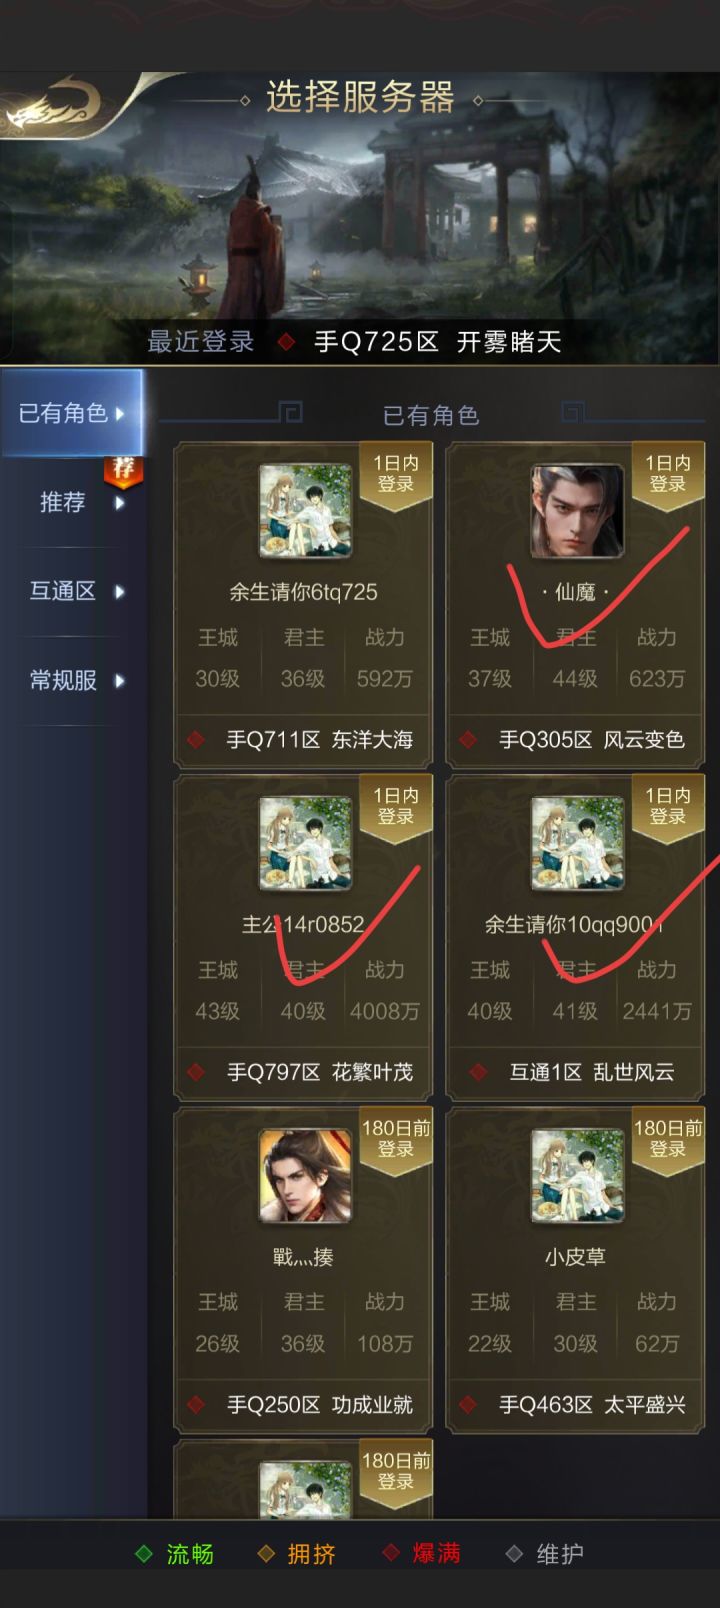
Task: Pick the 戰灬揍 character portrait
Action: point(305,1176)
